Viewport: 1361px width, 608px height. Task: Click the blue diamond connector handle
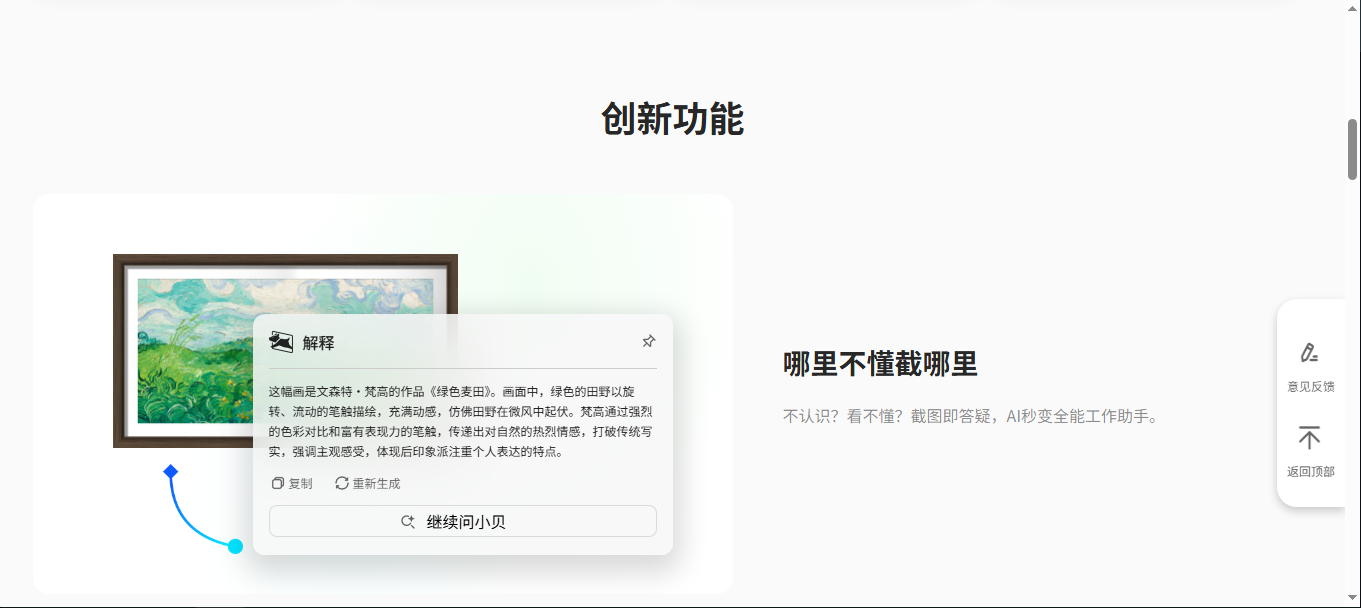point(171,471)
